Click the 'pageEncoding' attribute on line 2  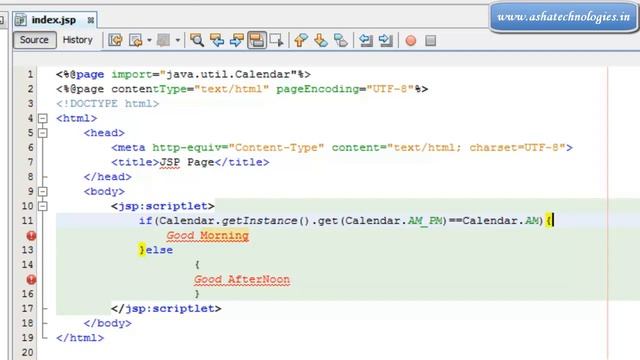(x=318, y=89)
